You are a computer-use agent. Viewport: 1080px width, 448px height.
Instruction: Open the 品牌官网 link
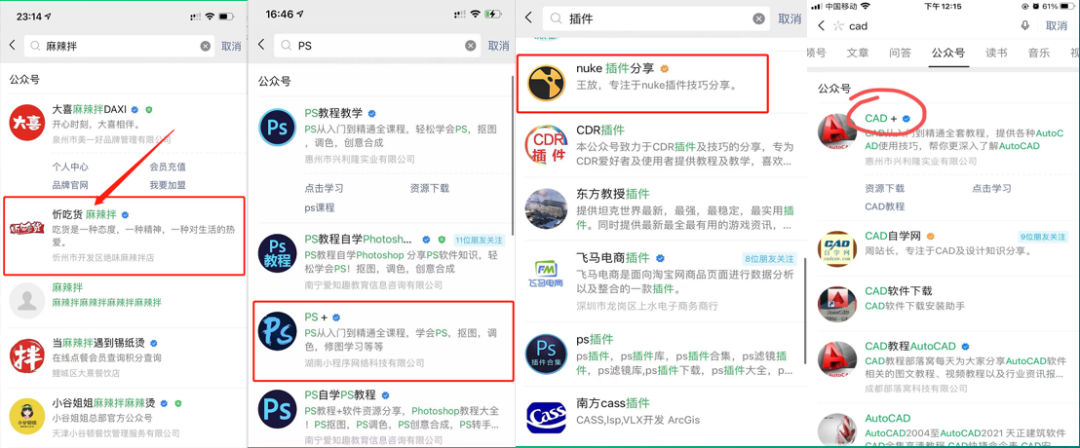pyautogui.click(x=70, y=185)
